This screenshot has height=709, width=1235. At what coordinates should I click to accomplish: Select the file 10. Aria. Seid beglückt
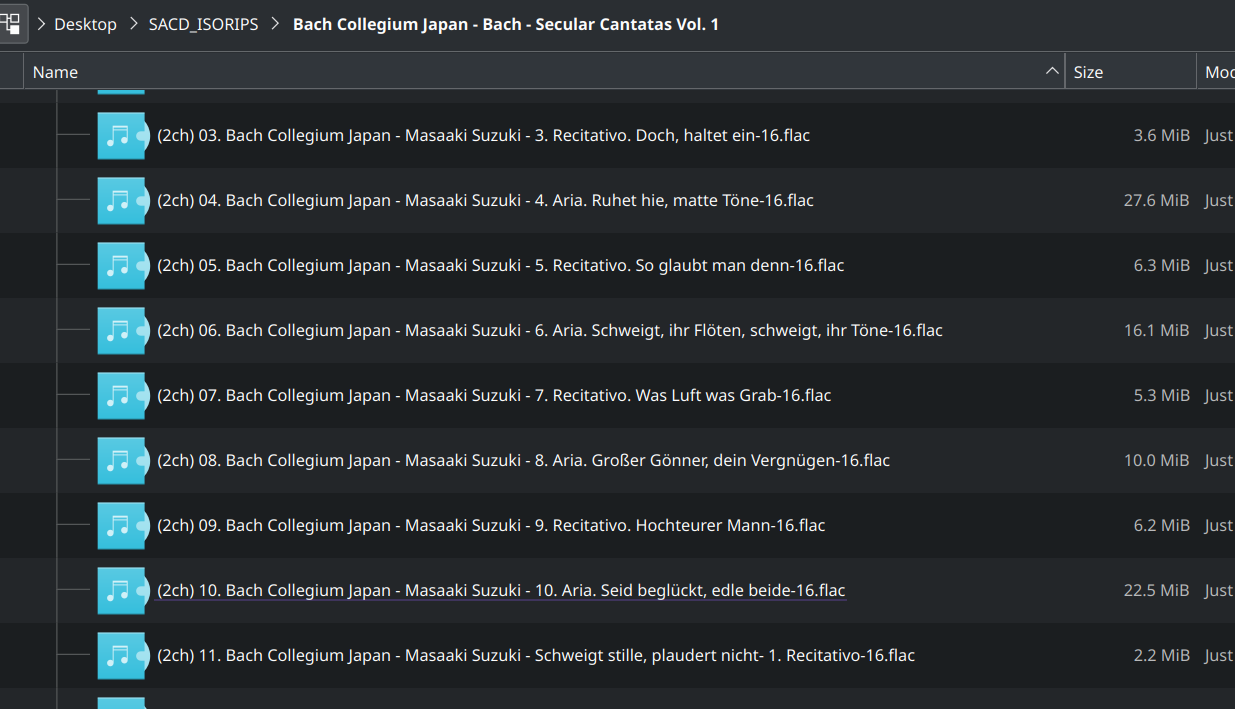tap(501, 590)
